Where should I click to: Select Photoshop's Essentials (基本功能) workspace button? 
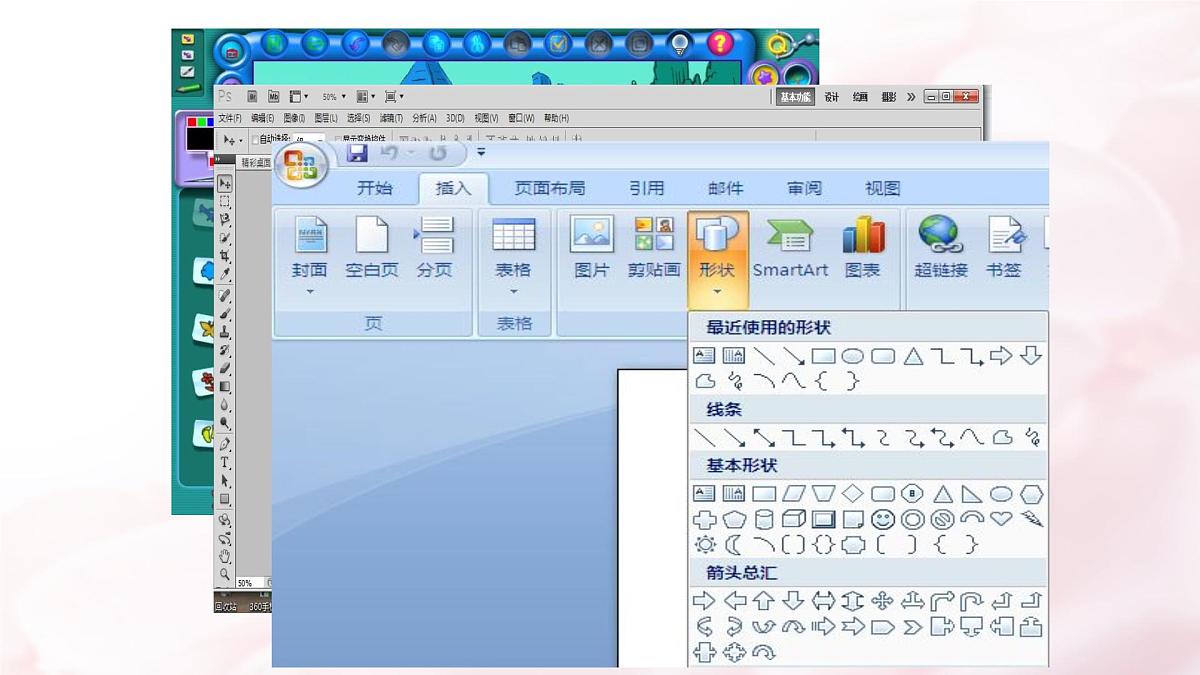click(796, 97)
